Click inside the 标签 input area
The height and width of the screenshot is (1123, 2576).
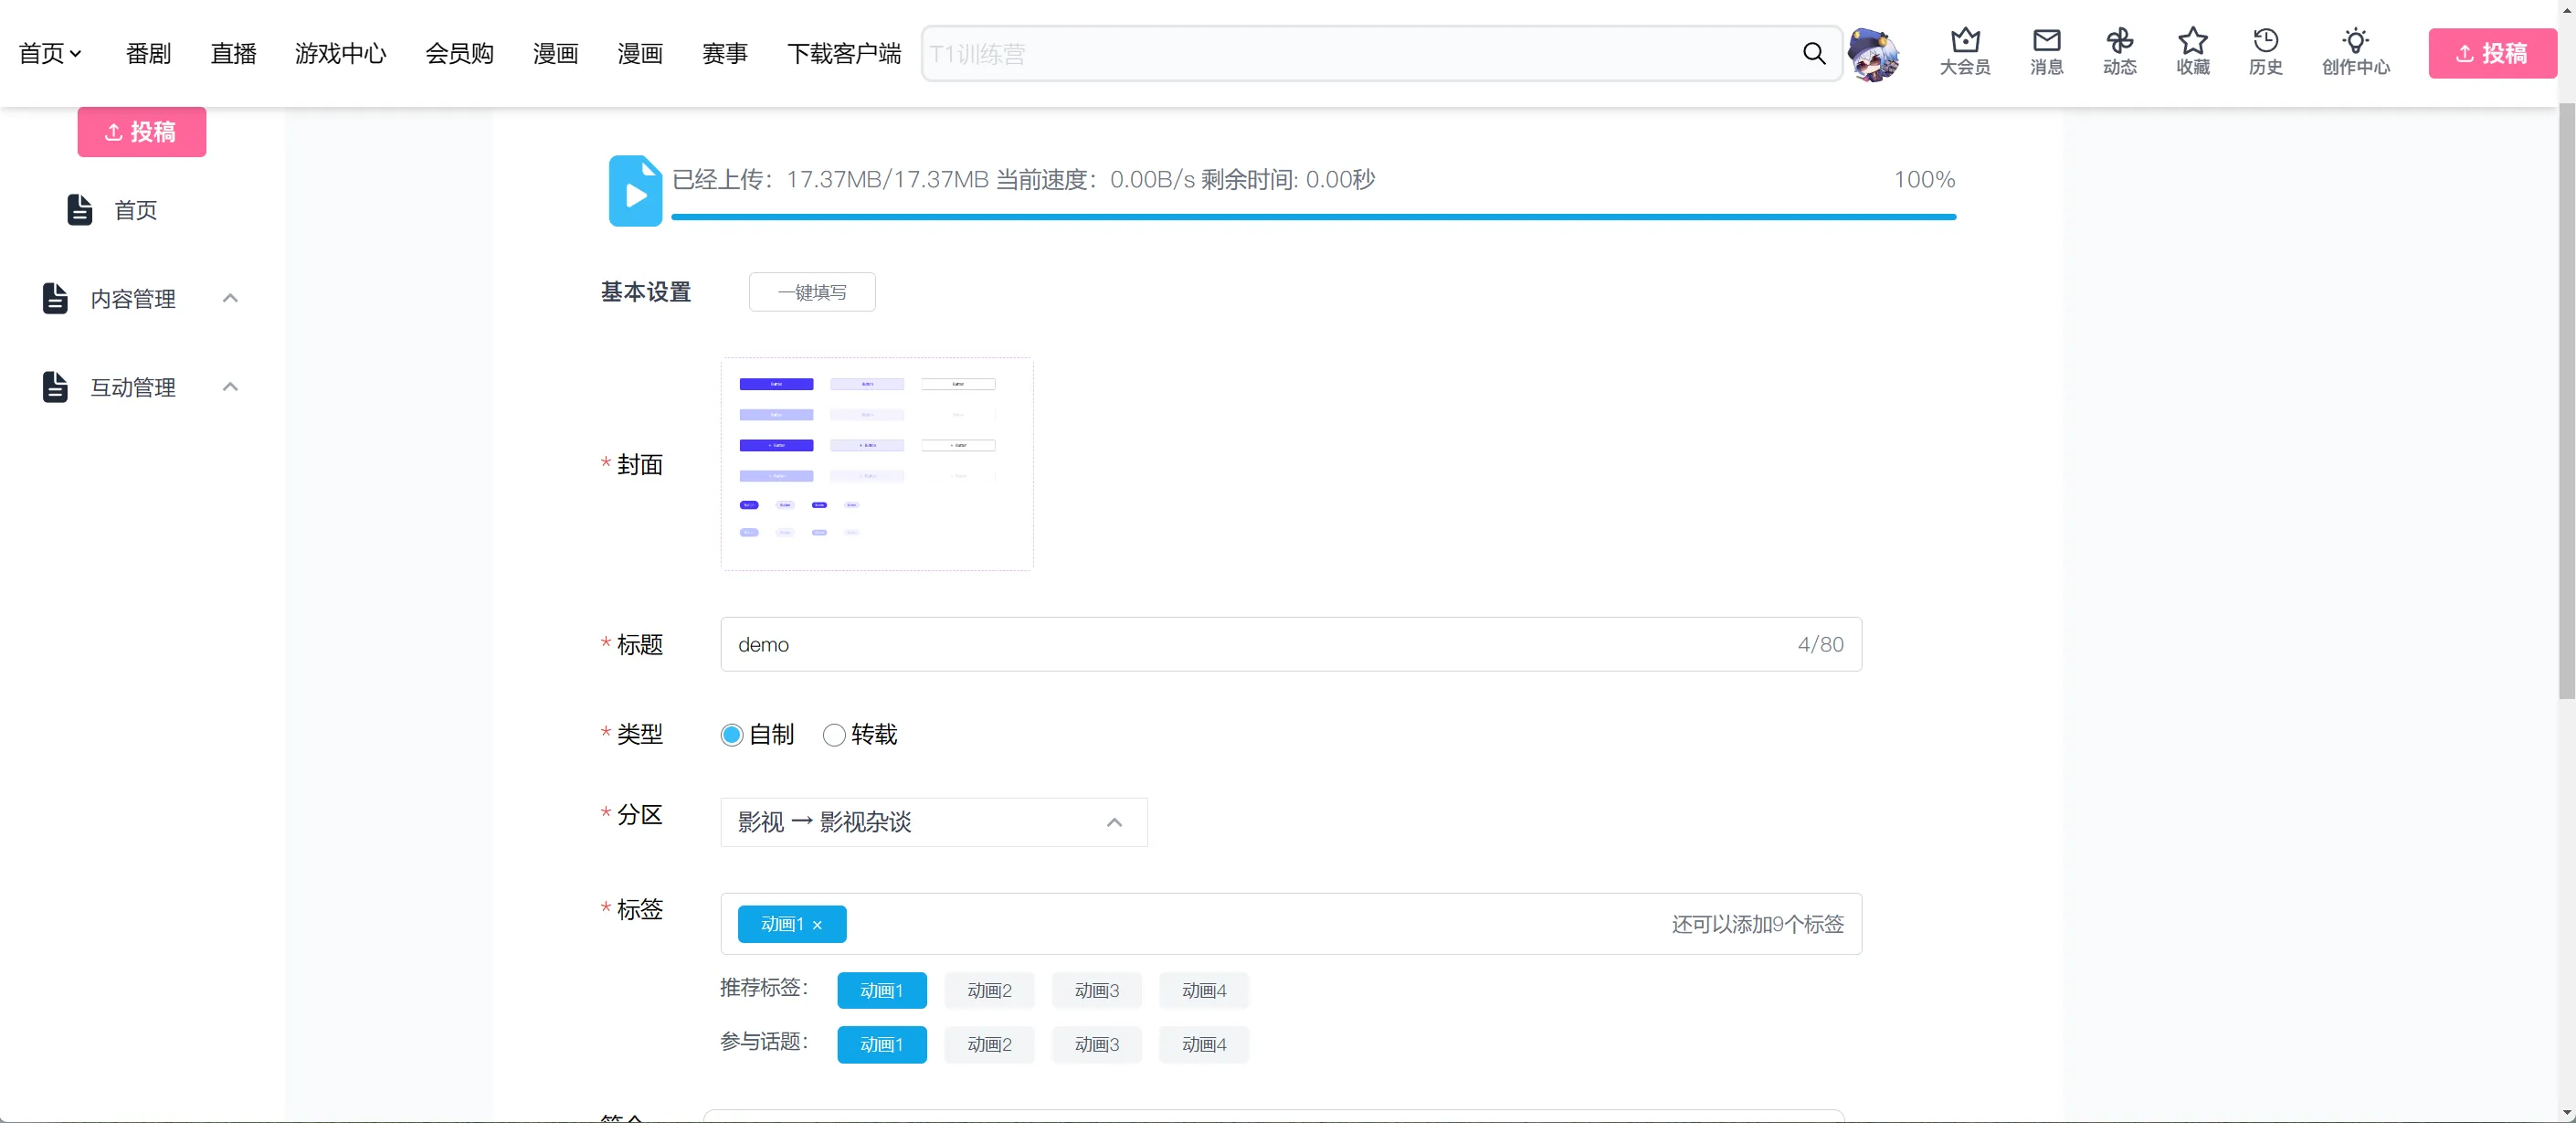[x=1291, y=924]
